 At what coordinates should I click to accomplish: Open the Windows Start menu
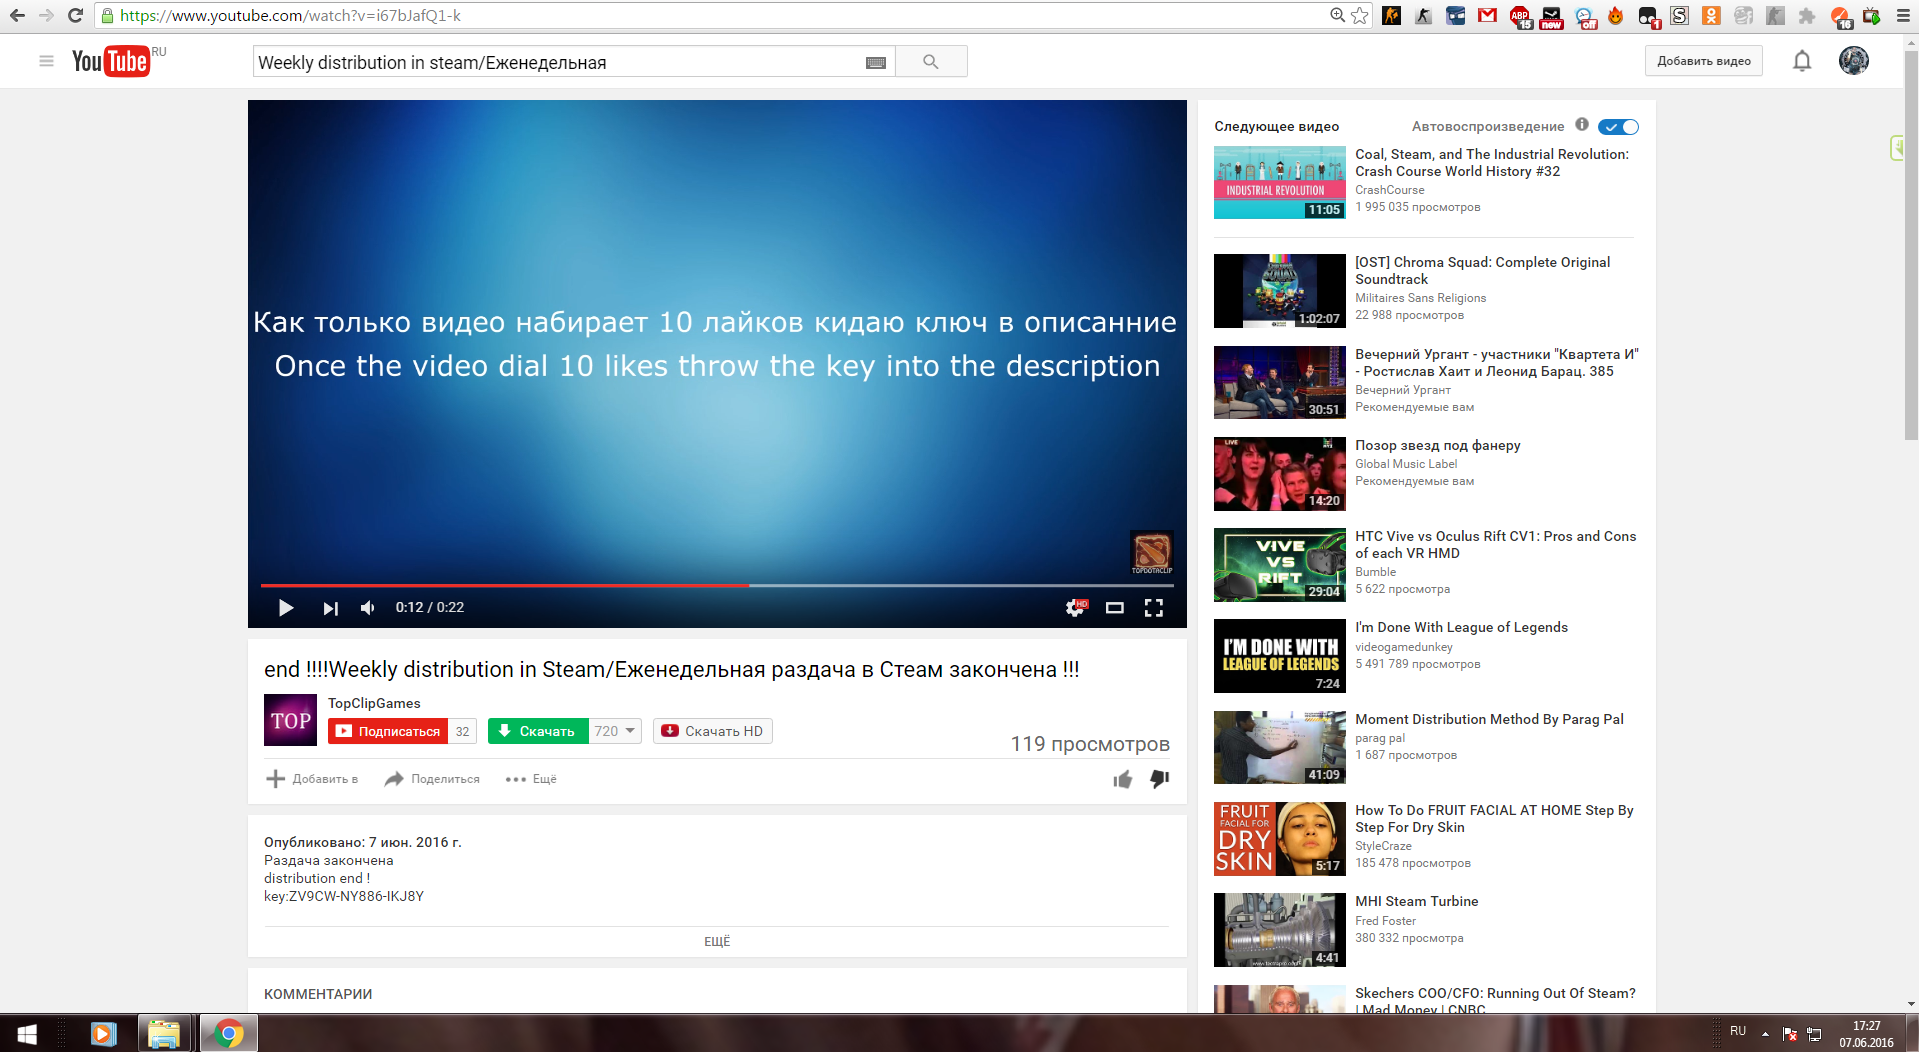pyautogui.click(x=27, y=1034)
